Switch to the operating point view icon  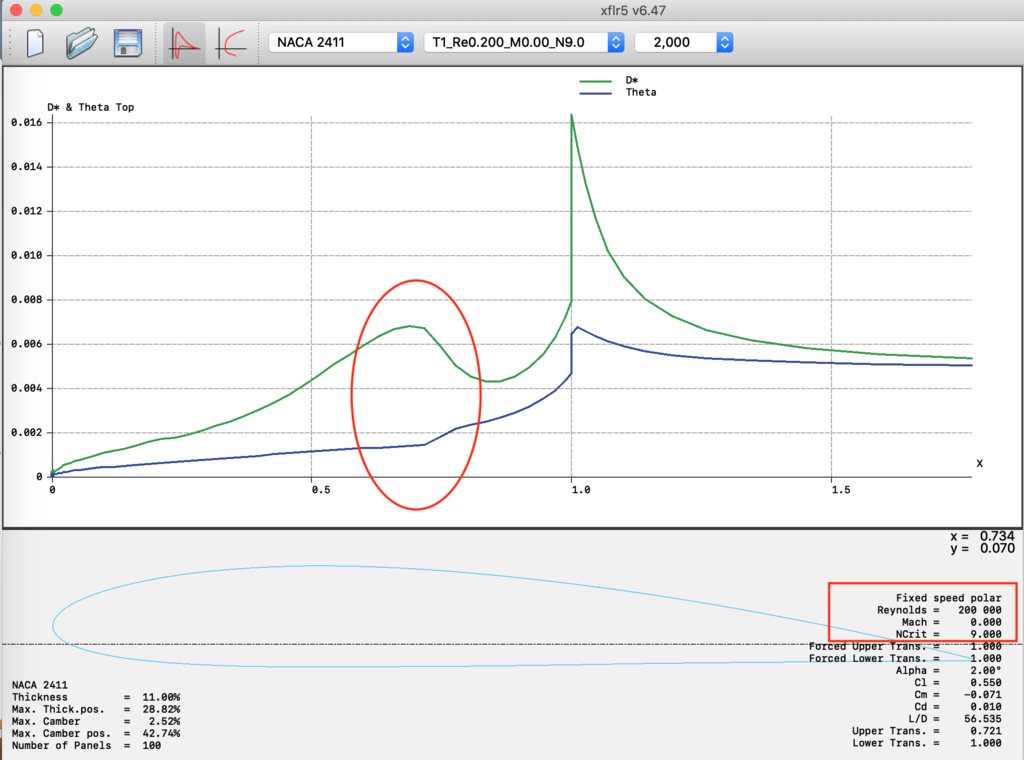coord(184,43)
